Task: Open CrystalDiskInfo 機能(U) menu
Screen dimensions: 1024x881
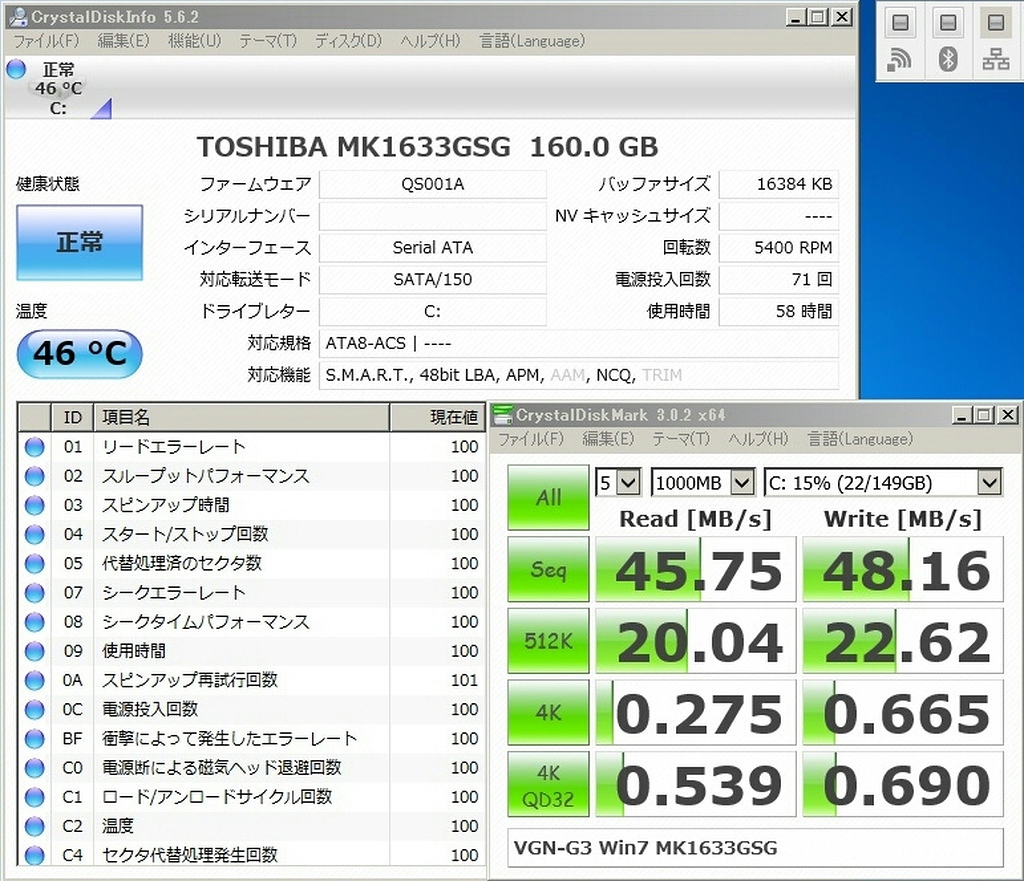Action: tap(195, 41)
